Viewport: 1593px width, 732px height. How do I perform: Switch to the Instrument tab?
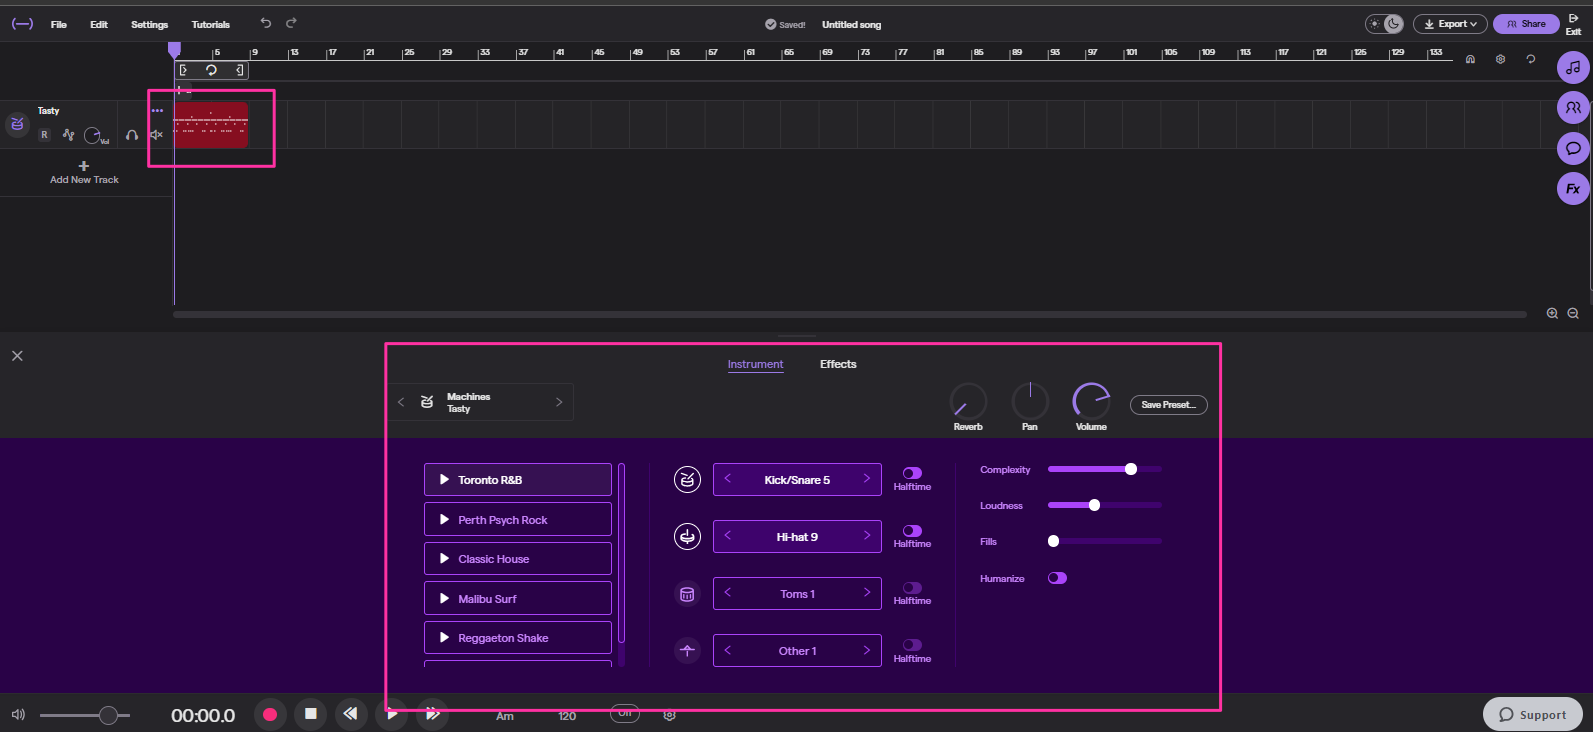point(756,364)
